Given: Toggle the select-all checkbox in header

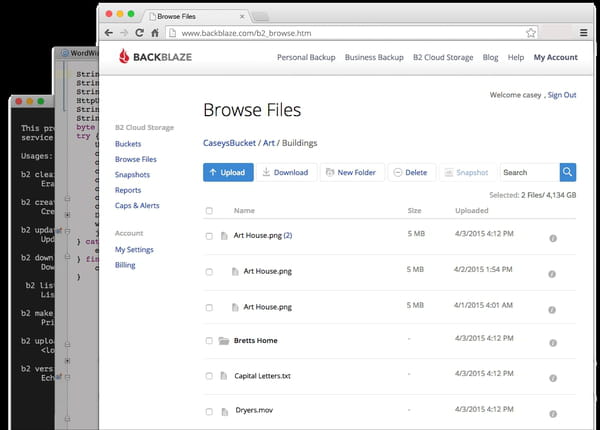Looking at the screenshot, I should pos(209,211).
